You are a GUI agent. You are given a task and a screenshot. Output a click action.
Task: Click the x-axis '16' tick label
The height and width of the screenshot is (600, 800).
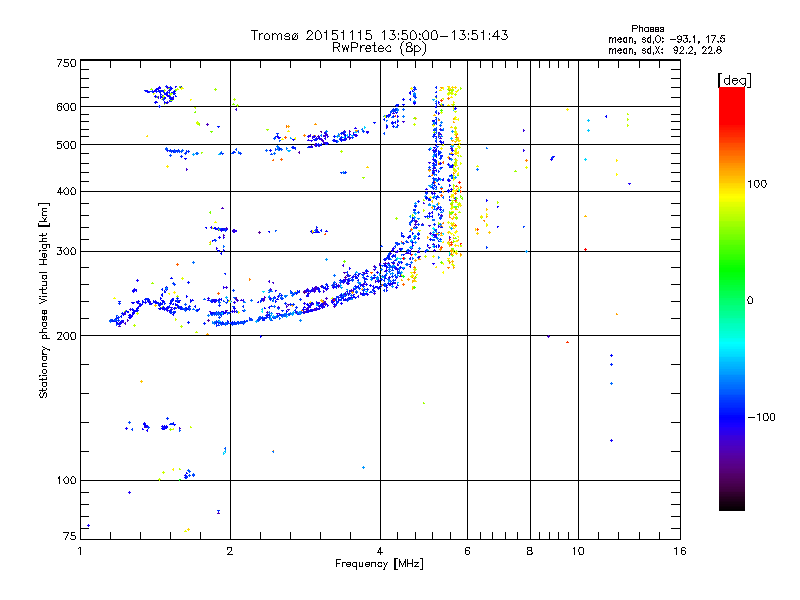(x=680, y=551)
